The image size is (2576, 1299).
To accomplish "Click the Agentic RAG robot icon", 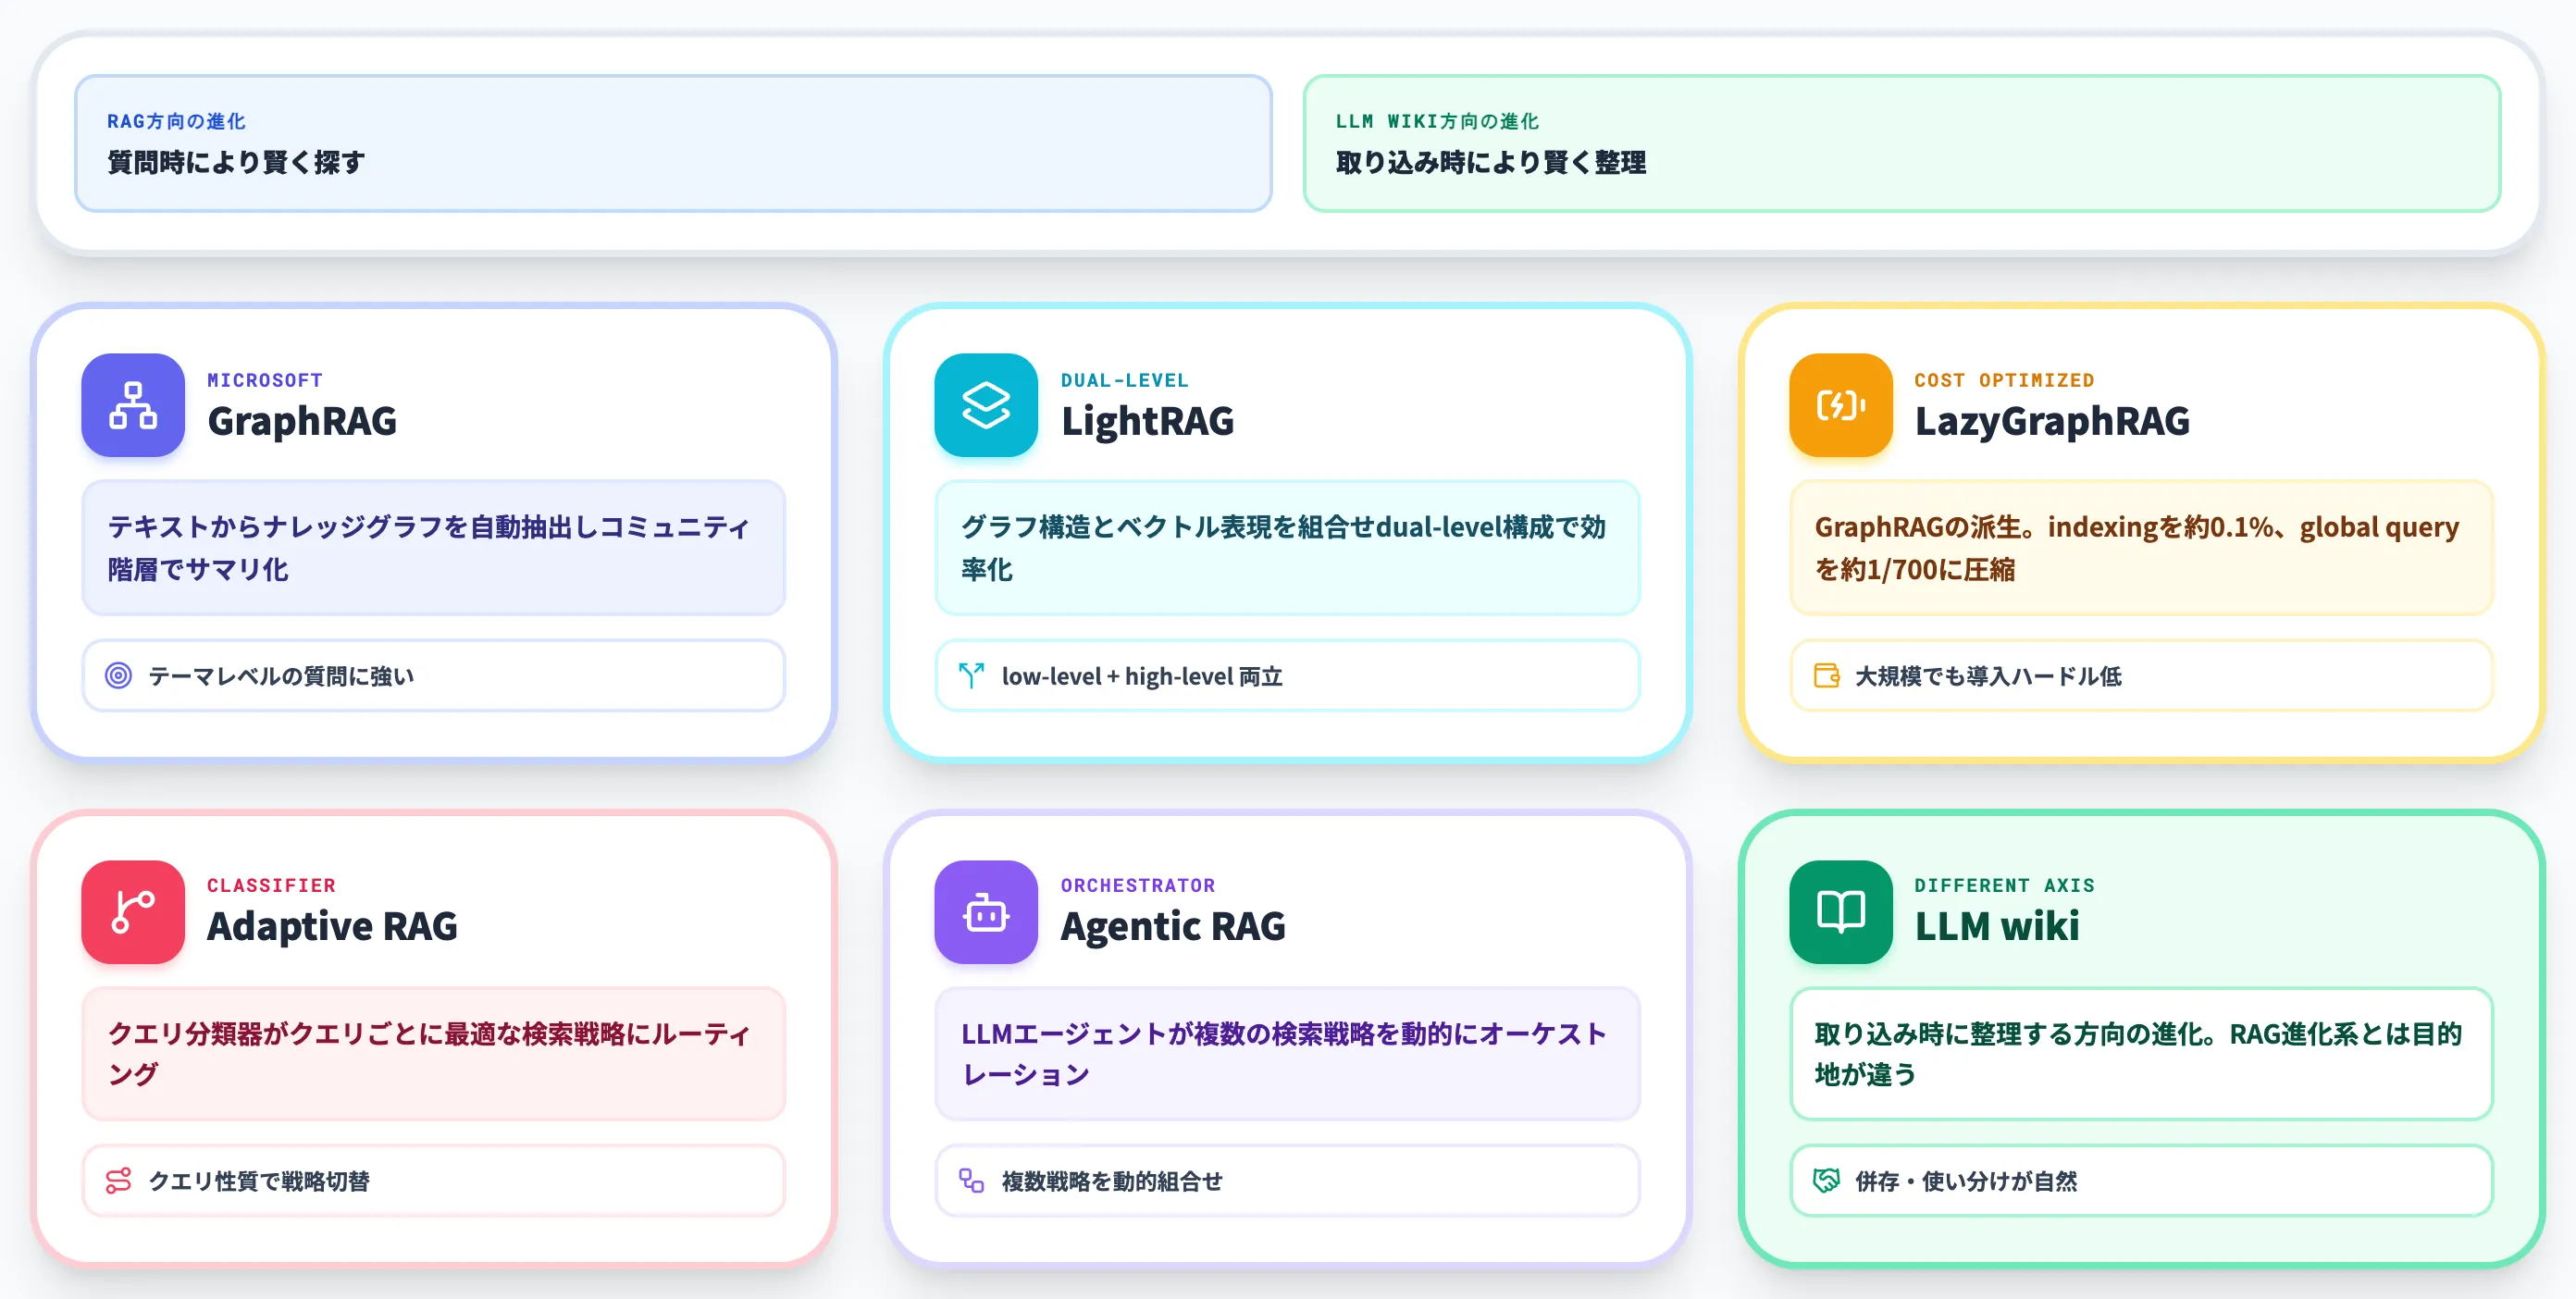I will [986, 912].
